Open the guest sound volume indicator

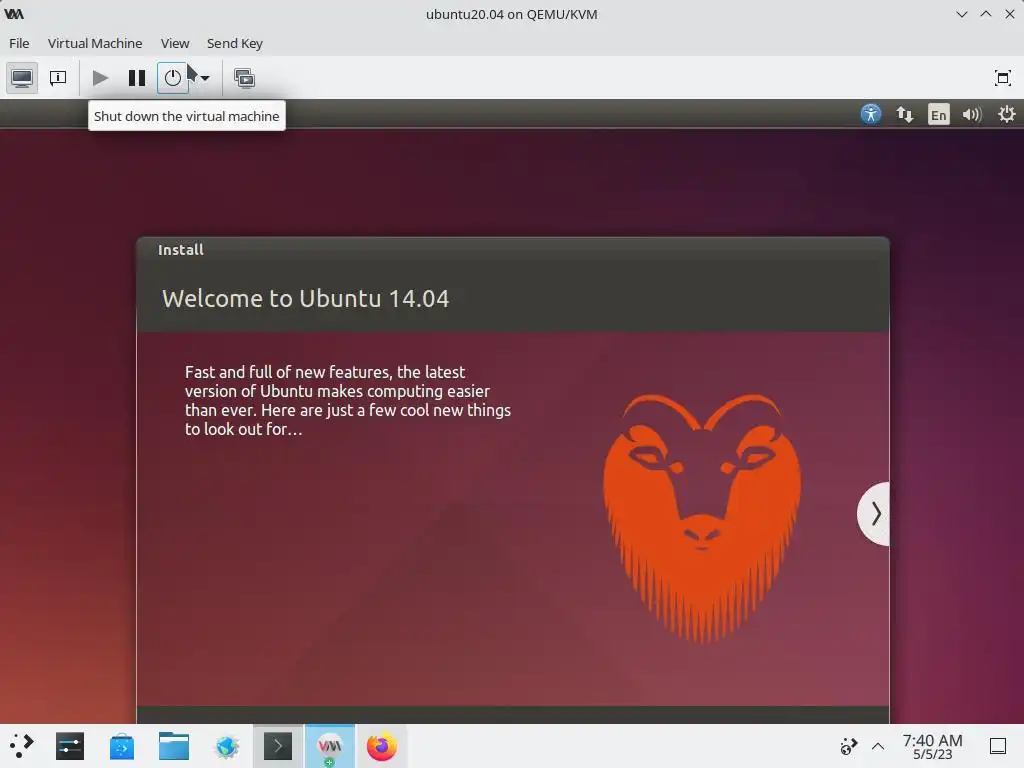point(972,115)
